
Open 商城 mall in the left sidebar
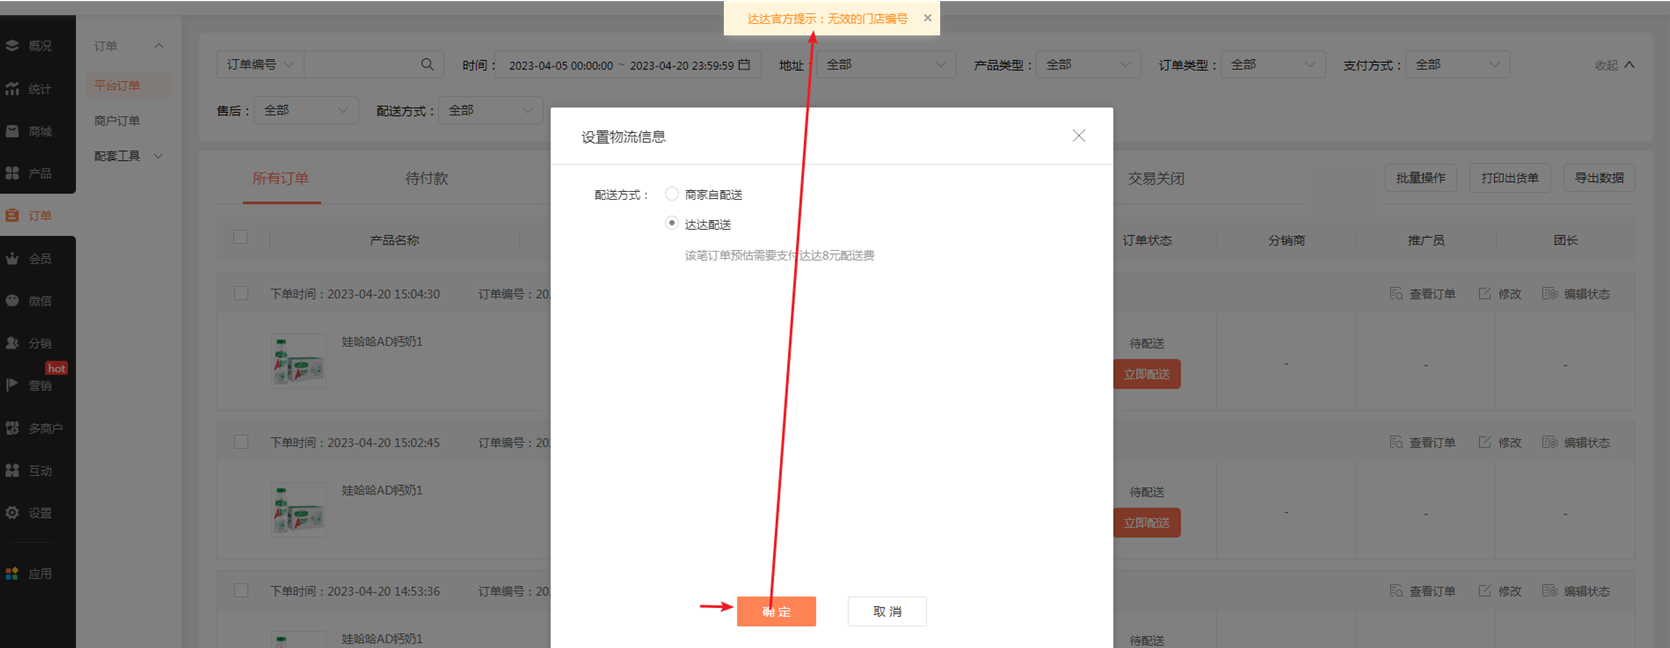tap(30, 131)
